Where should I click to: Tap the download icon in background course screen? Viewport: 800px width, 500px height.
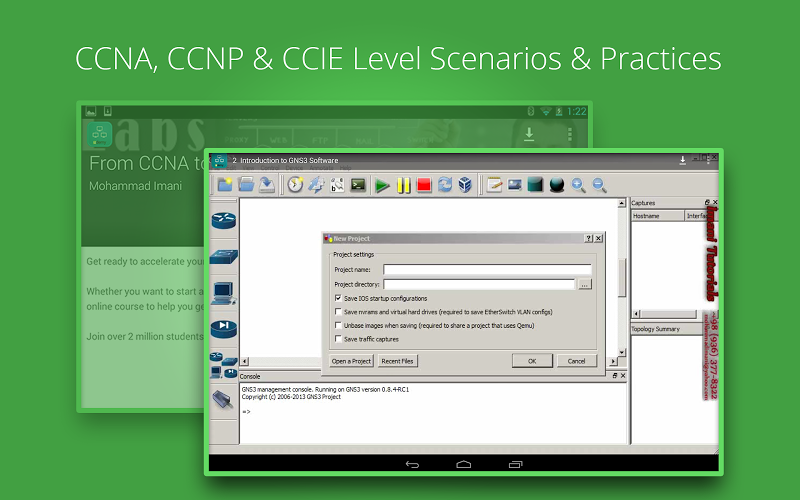(x=529, y=134)
